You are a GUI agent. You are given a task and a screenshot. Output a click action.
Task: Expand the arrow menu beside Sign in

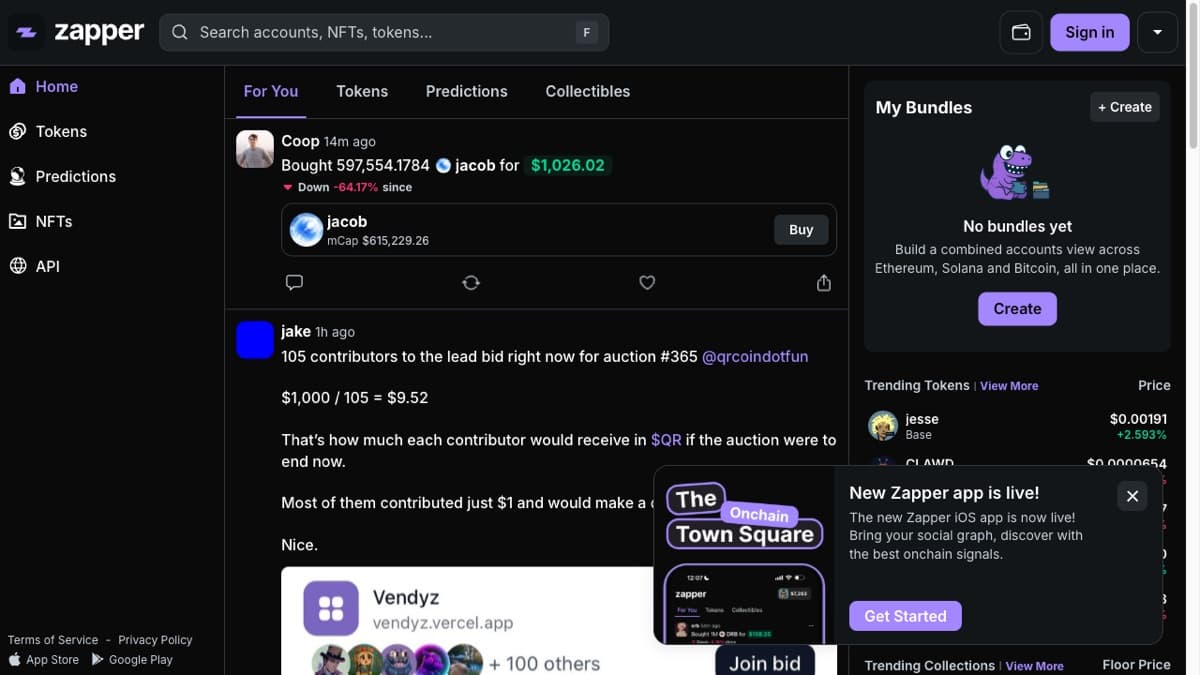1157,31
